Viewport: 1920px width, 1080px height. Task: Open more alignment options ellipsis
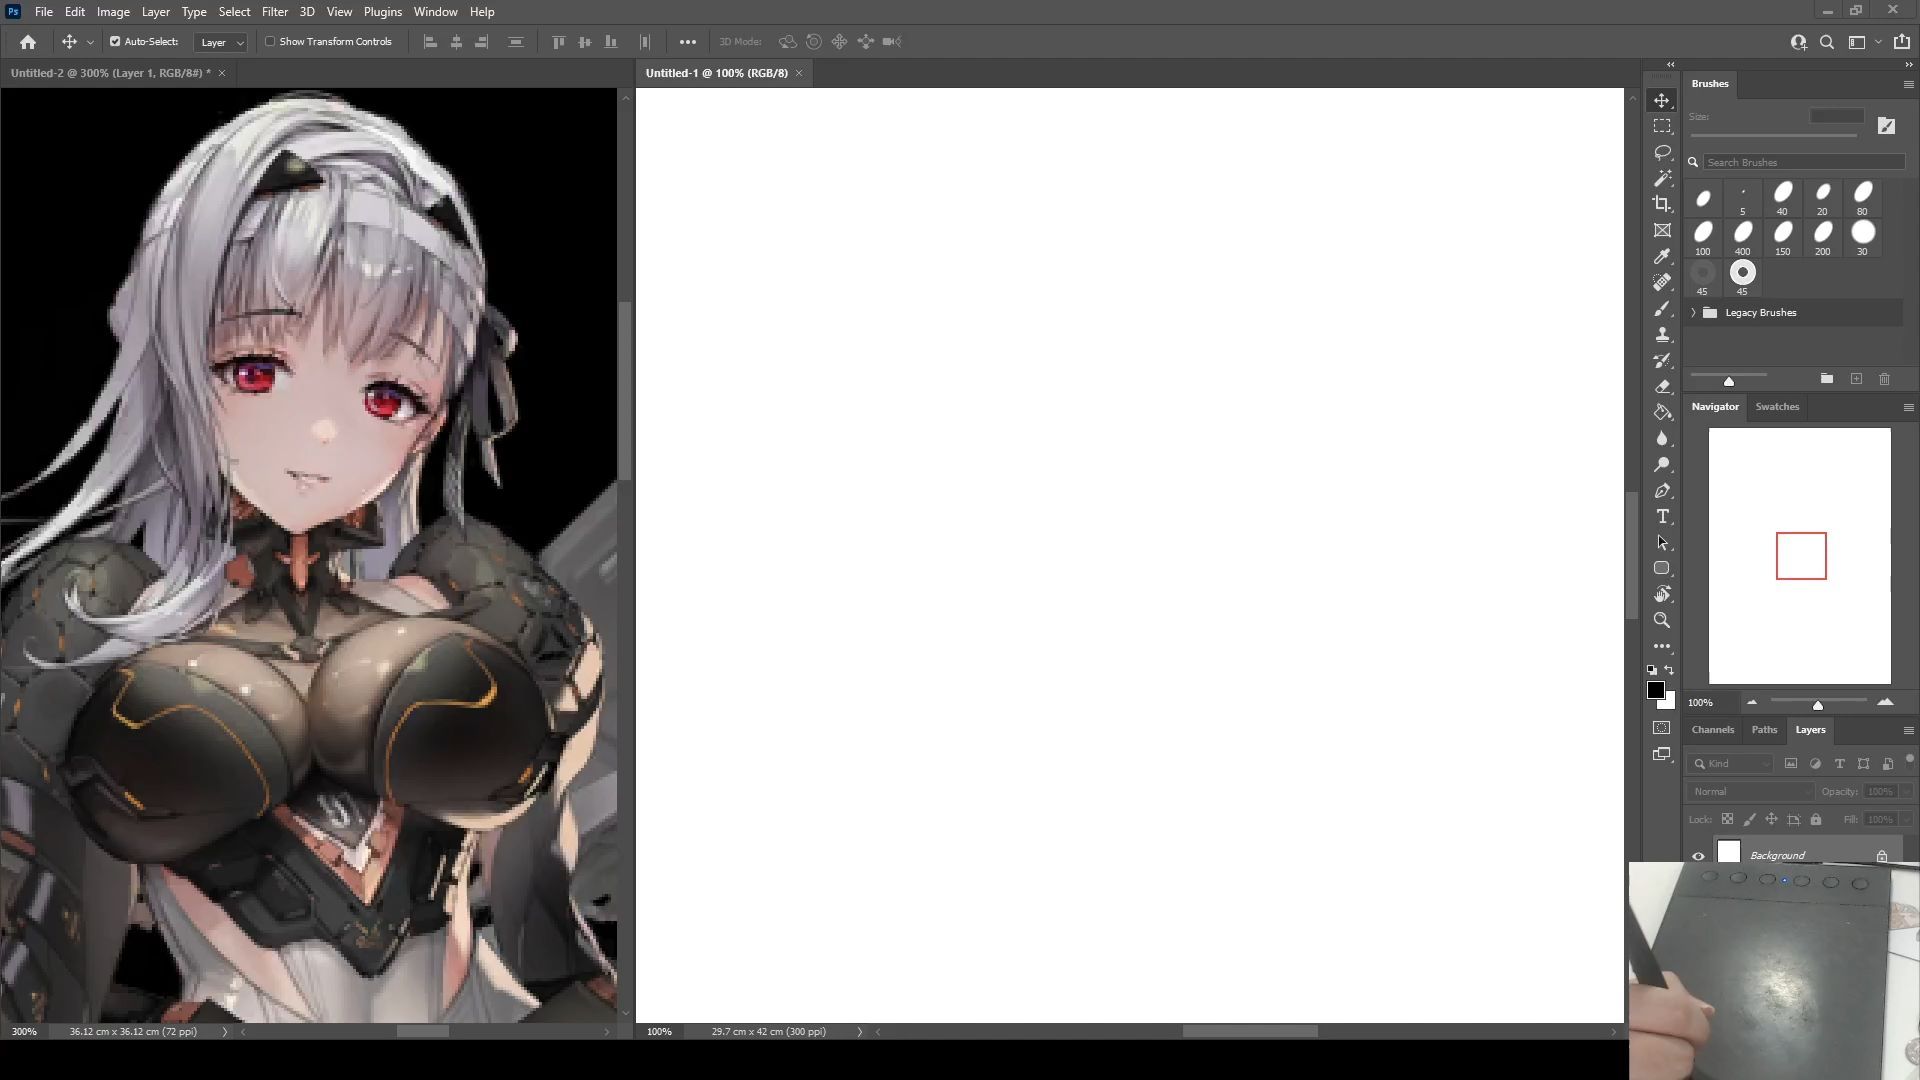pyautogui.click(x=687, y=42)
